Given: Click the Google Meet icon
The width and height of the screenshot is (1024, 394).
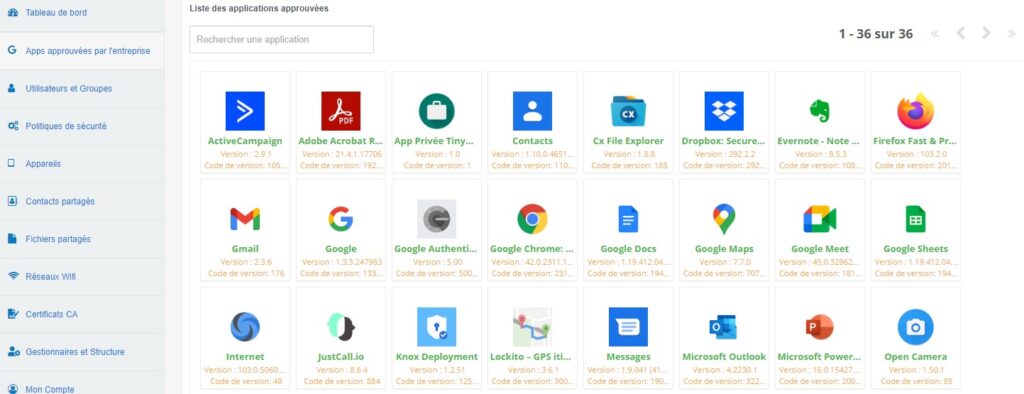Looking at the screenshot, I should click(x=820, y=219).
